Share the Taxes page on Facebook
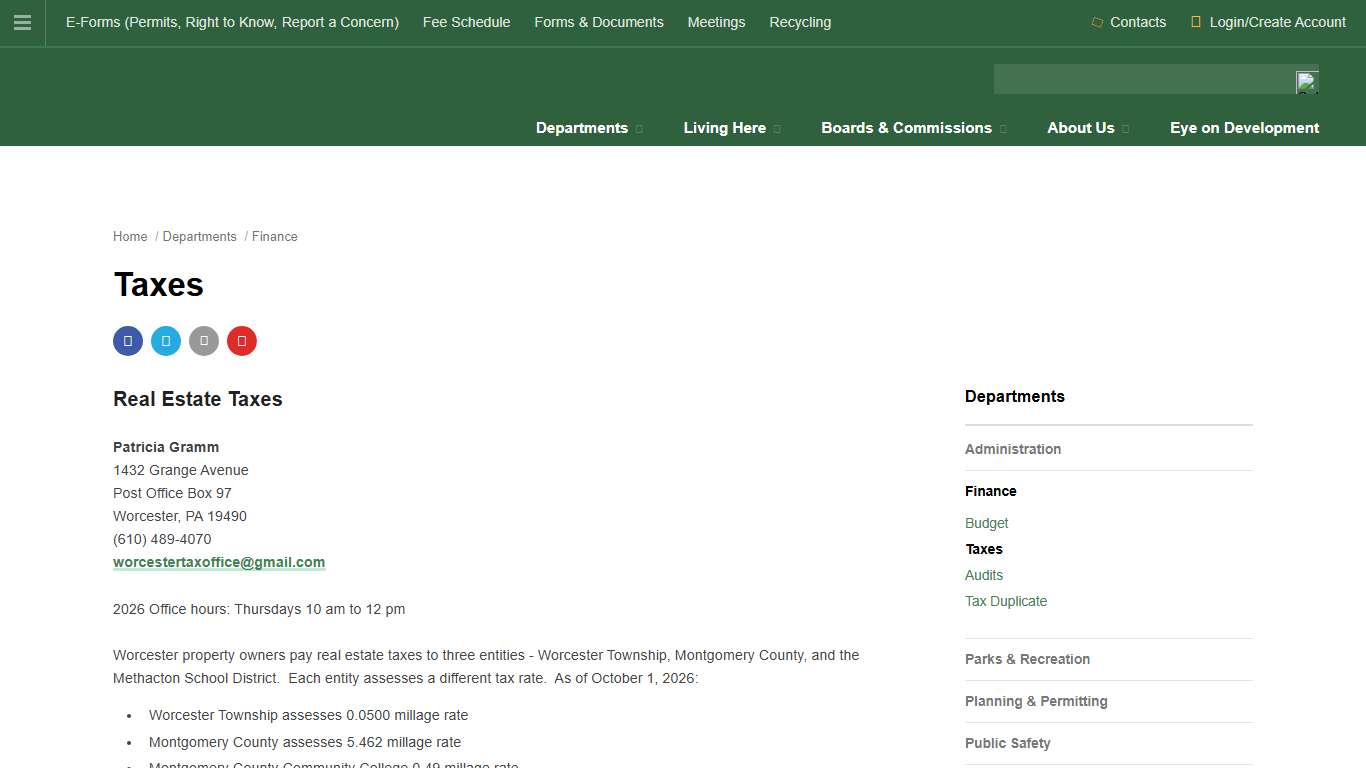Viewport: 1366px width, 768px height. (127, 340)
